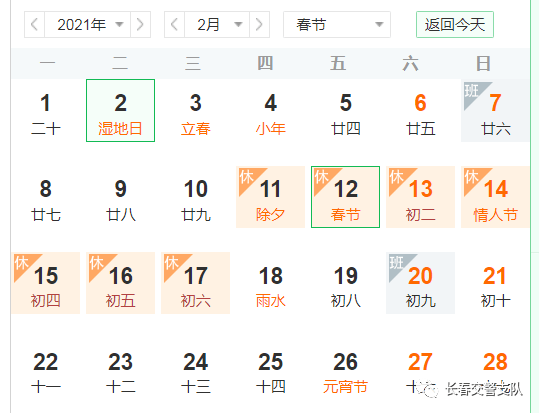This screenshot has width=539, height=413.
Task: Select February 4 小年
Action: point(271,110)
